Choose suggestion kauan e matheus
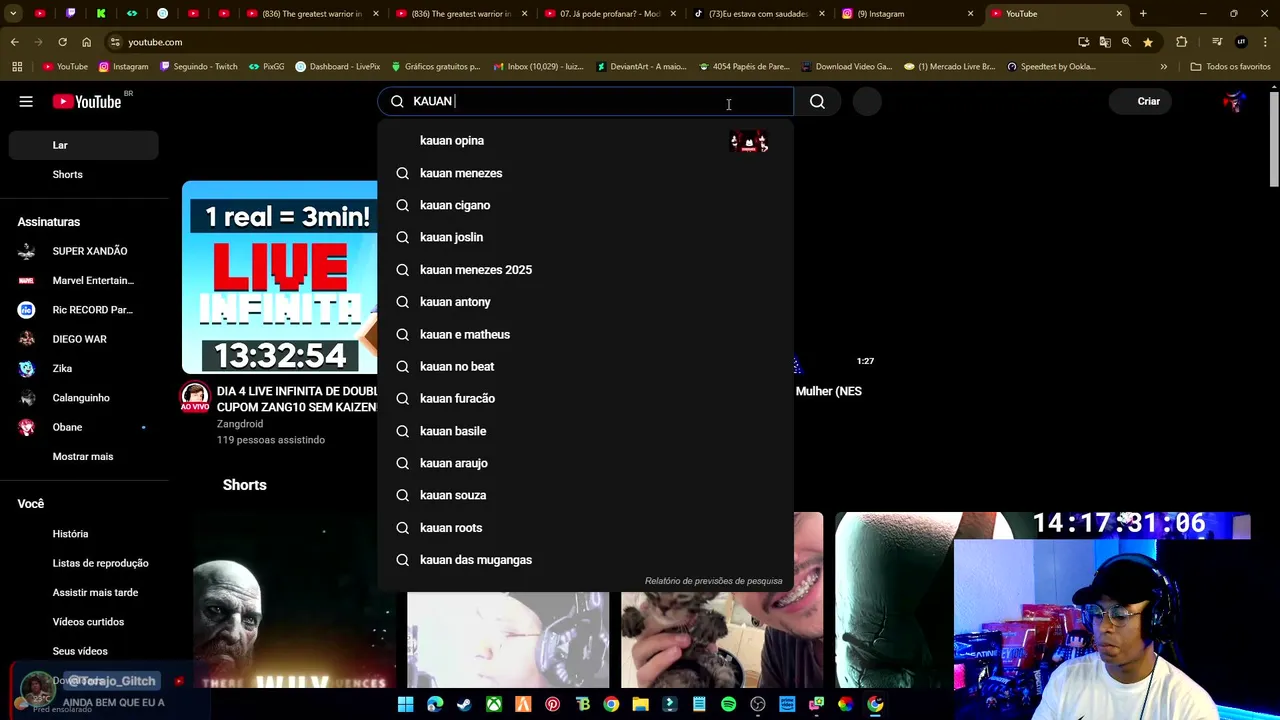The image size is (1280, 720). pyautogui.click(x=585, y=334)
